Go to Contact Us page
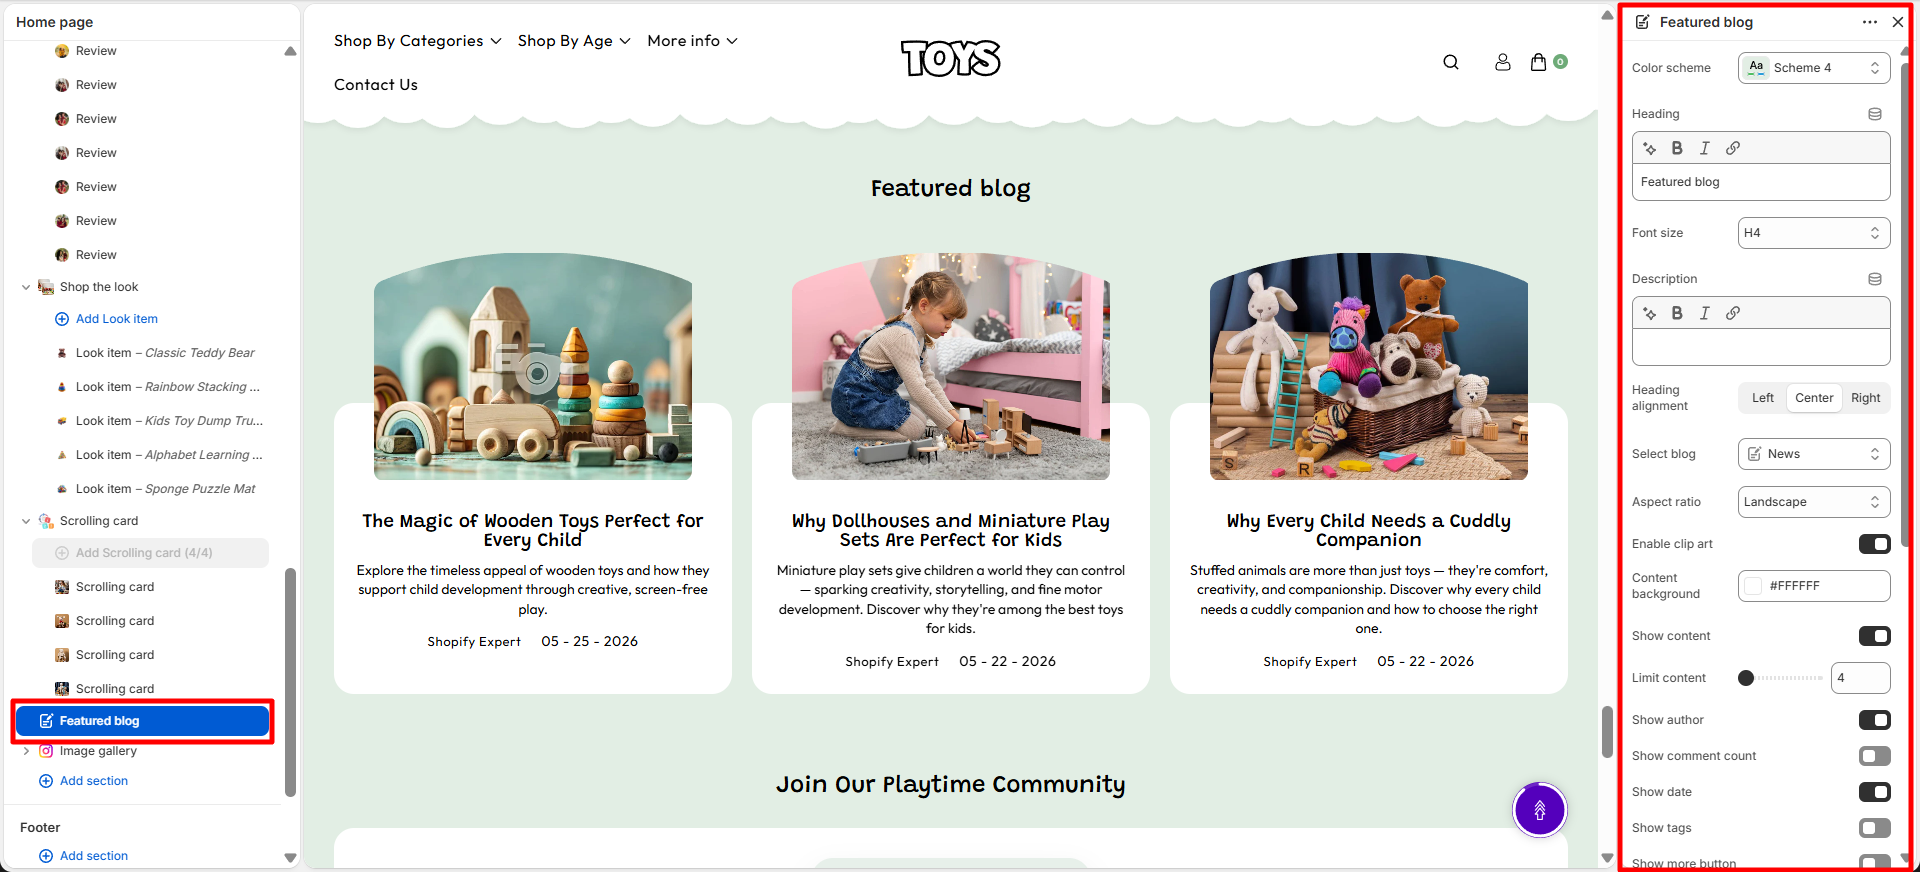This screenshot has height=872, width=1920. point(376,85)
